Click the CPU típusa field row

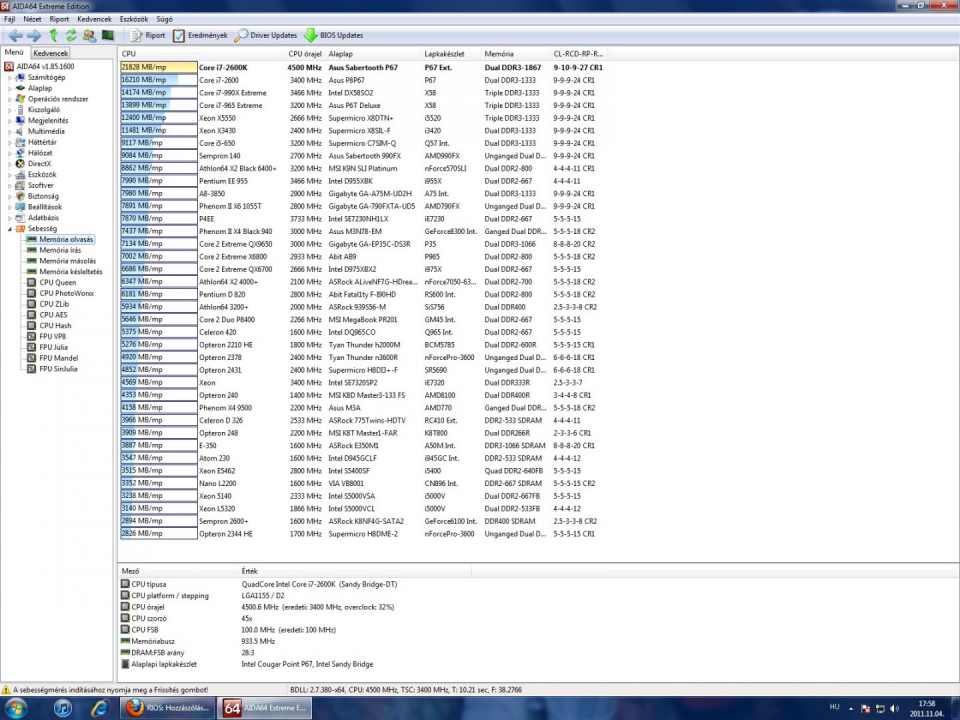260,584
